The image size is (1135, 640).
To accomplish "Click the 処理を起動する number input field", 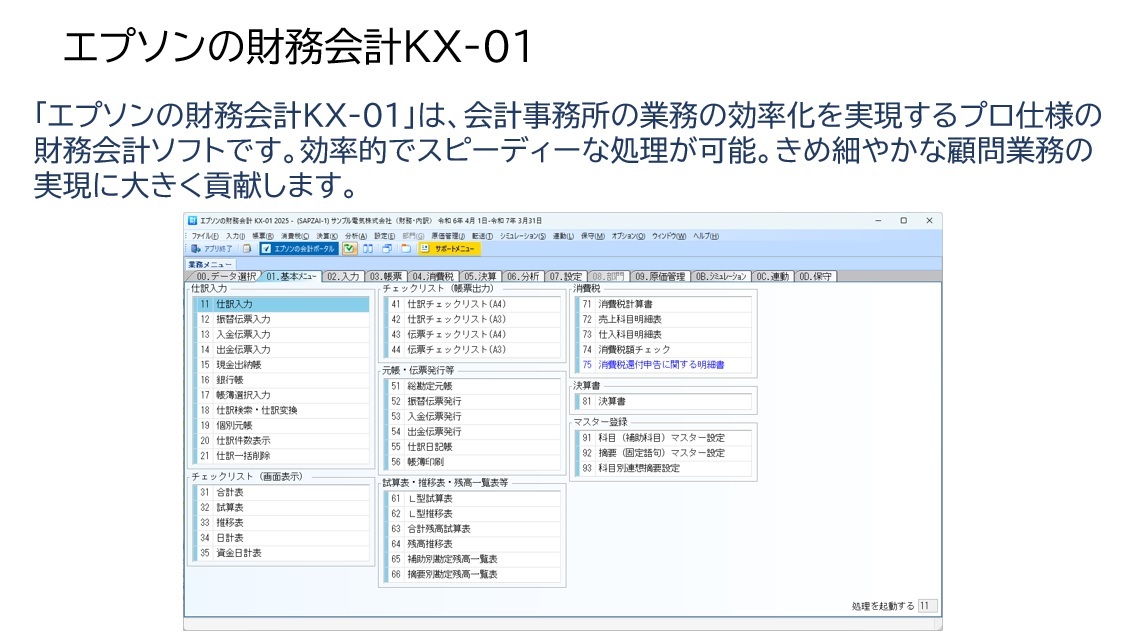I will [927, 606].
